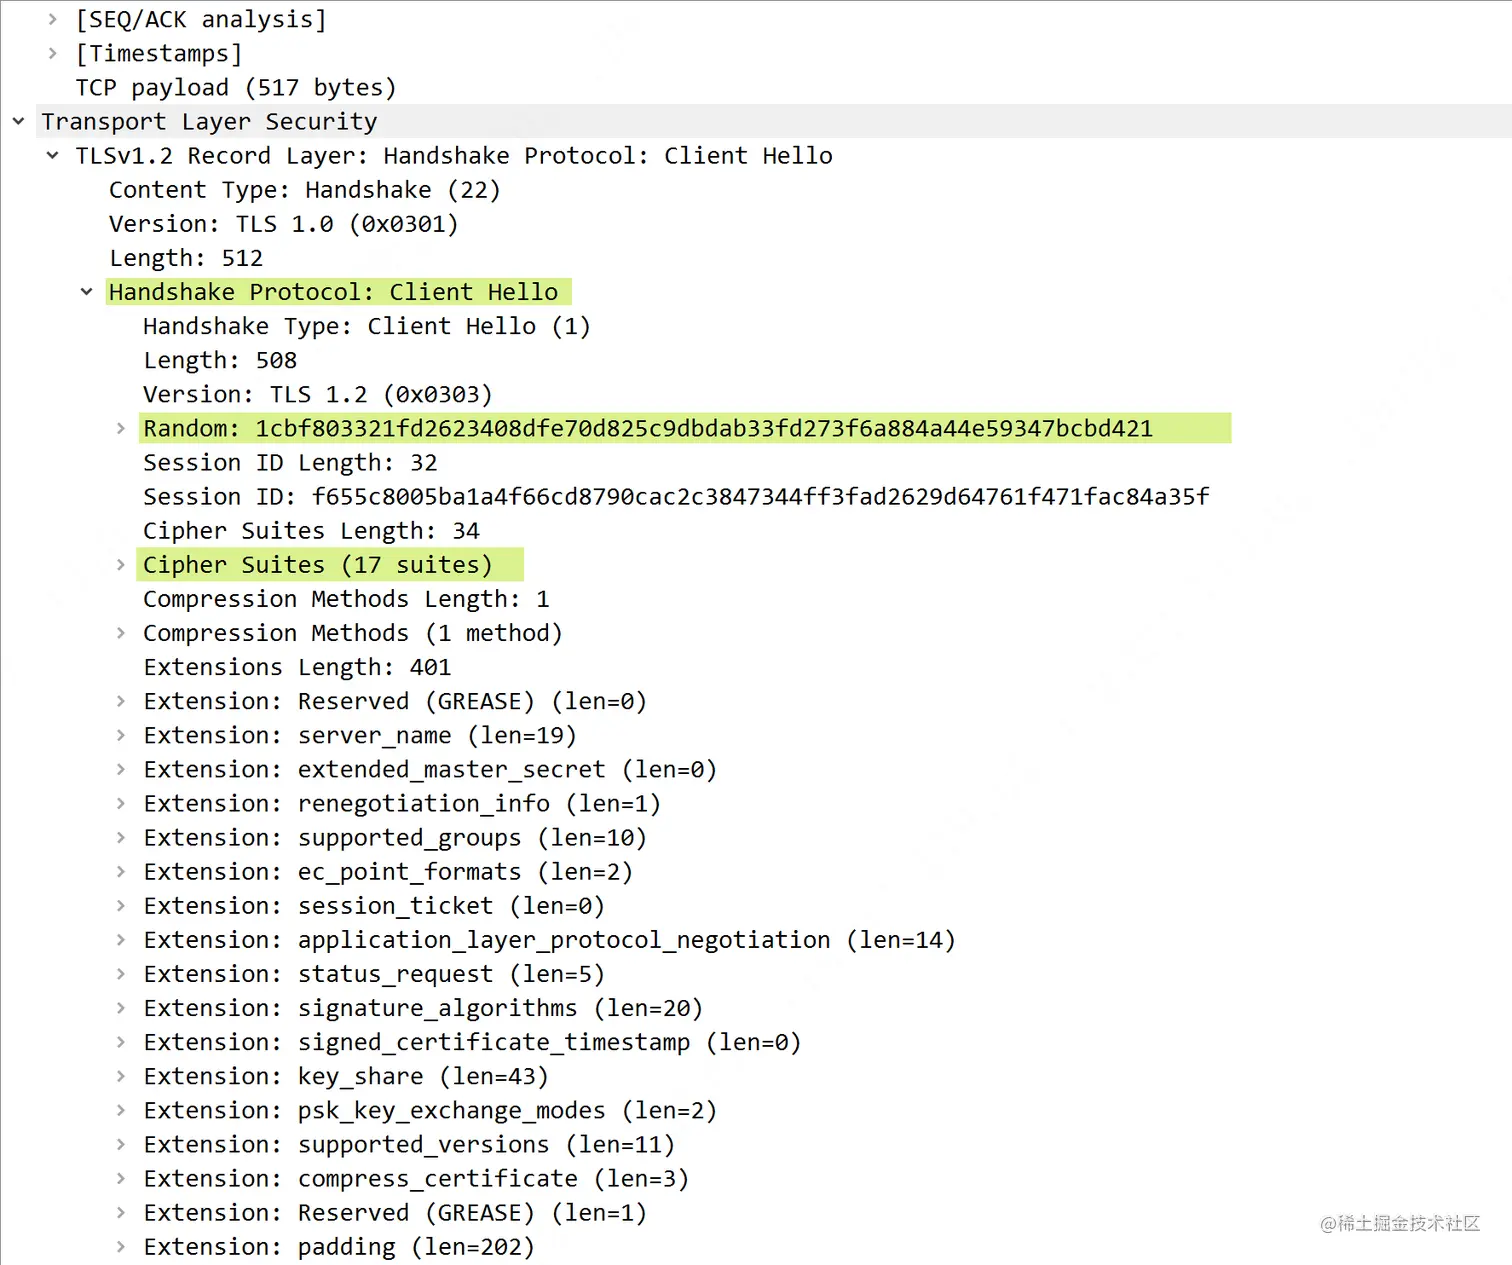Screen dimensions: 1512x1265
Task: Expand the supported_groups extension
Action: [120, 837]
